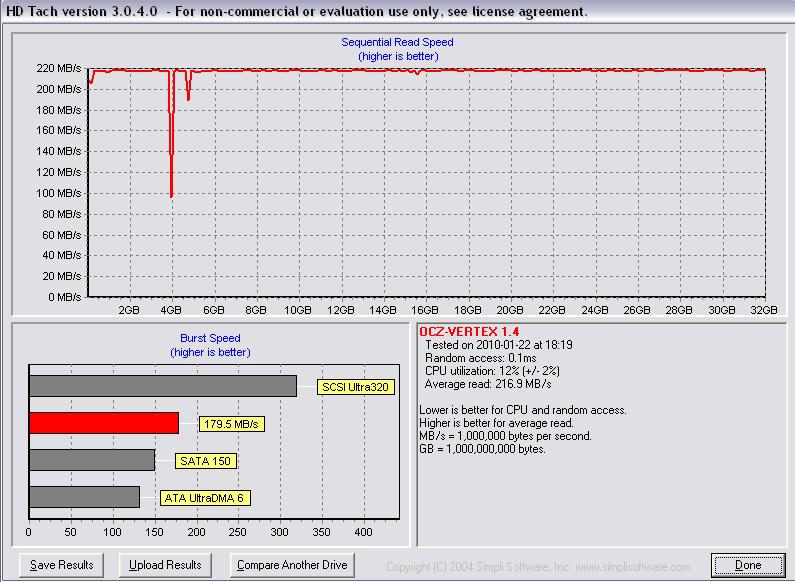Click the '32GB' axis label
Viewport: 795px width, 582px height.
coord(764,310)
